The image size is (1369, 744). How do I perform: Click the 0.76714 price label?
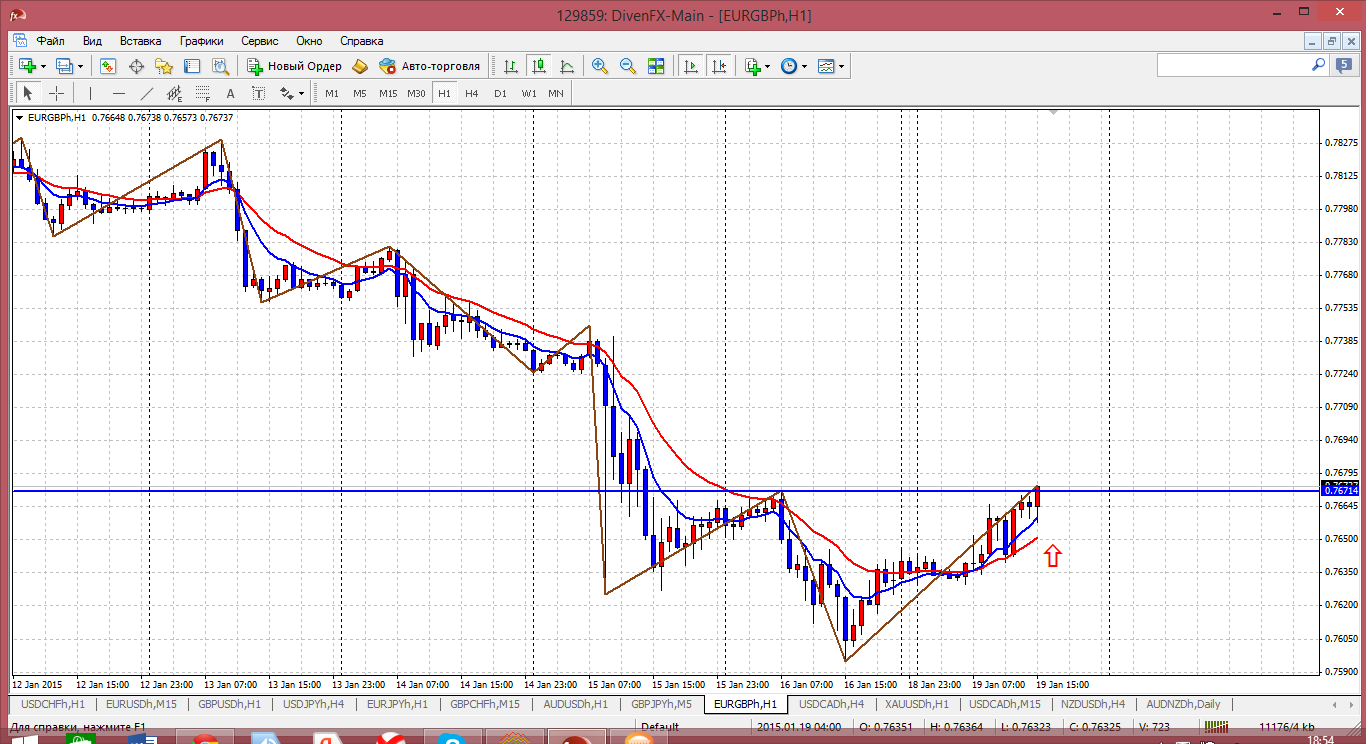[x=1340, y=491]
